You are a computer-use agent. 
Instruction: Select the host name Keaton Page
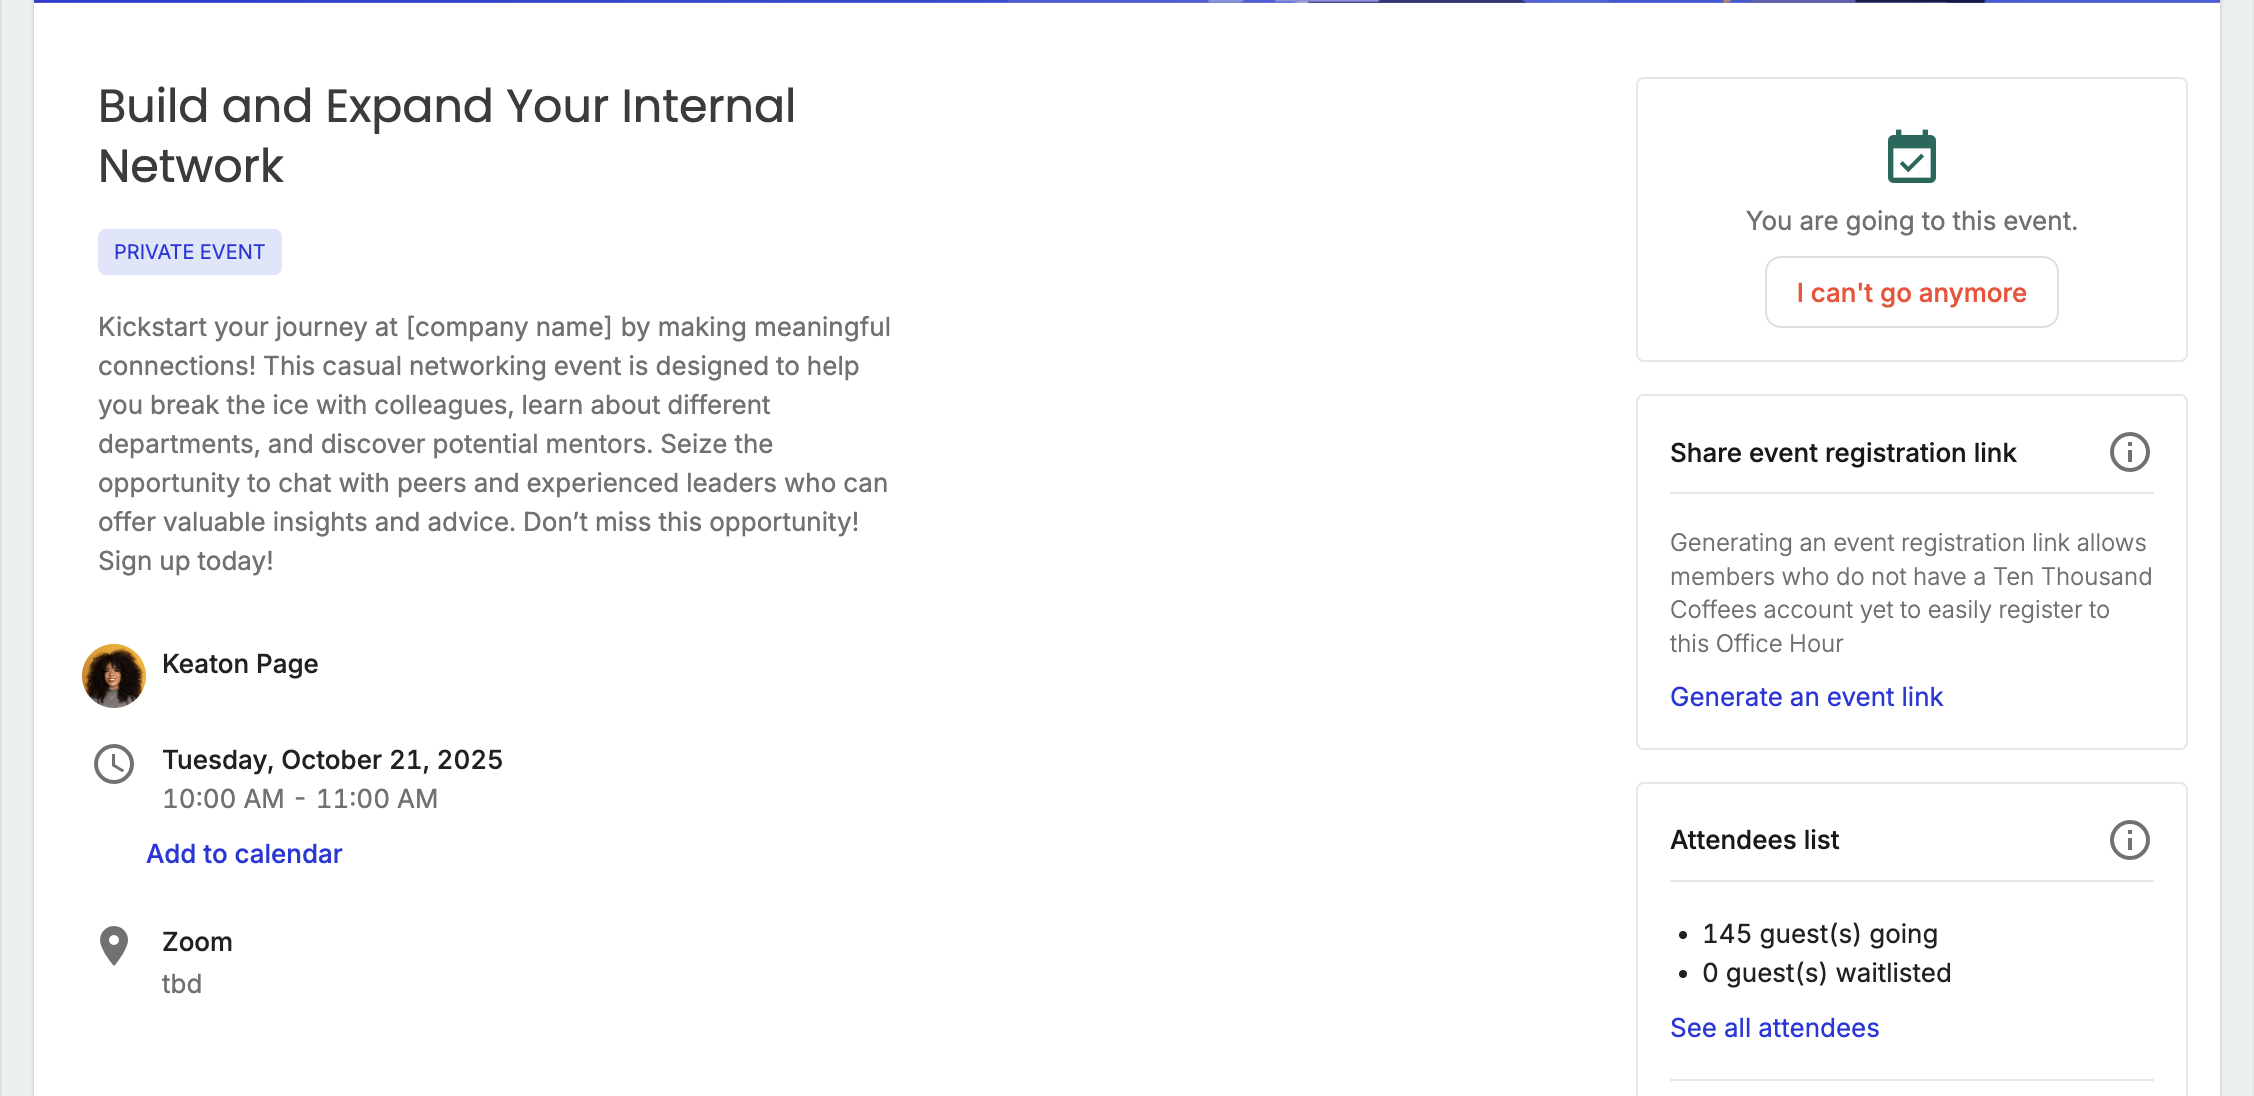[240, 664]
